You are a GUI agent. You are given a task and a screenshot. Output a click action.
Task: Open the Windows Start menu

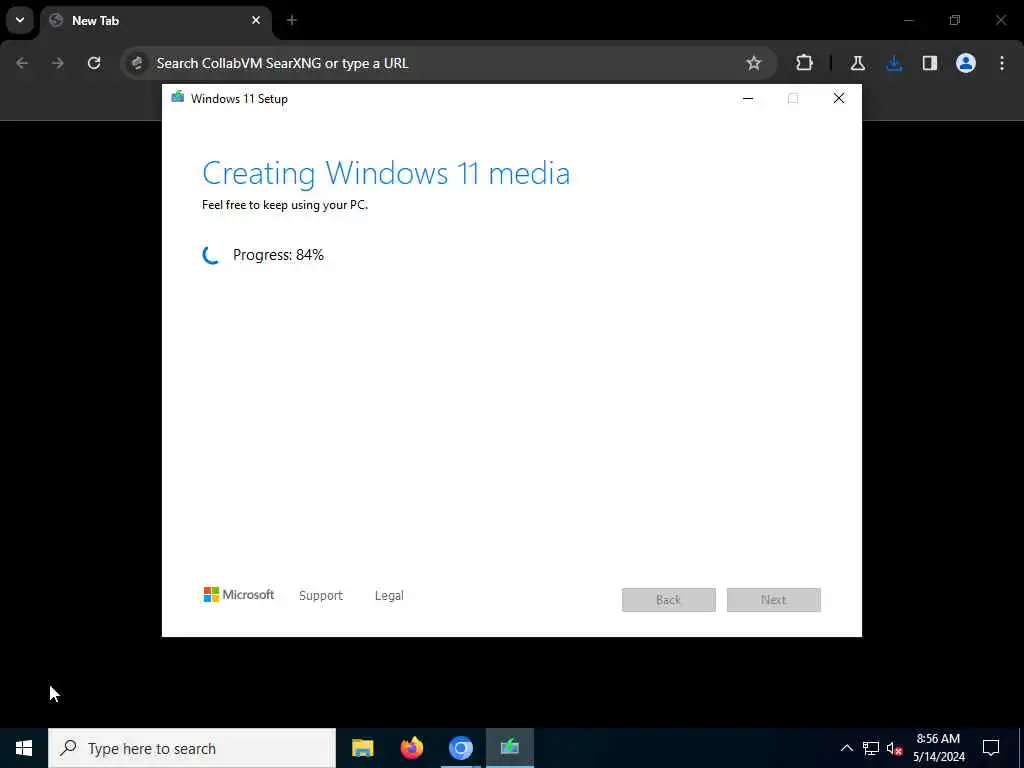(24, 748)
